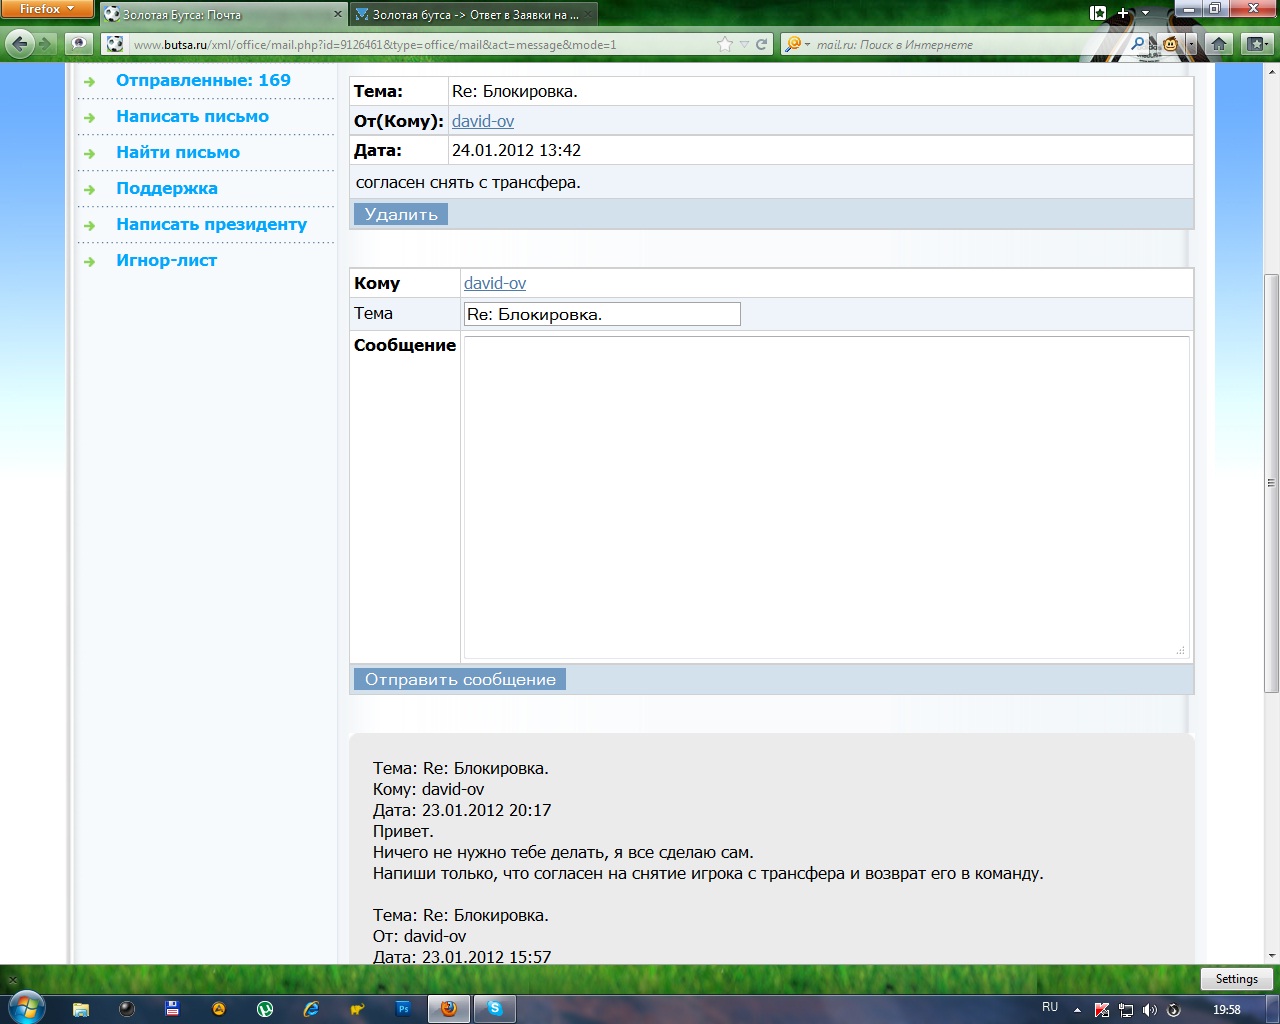Open 'Игнор-лист' in the sidebar
1280x1024 pixels.
[x=166, y=260]
